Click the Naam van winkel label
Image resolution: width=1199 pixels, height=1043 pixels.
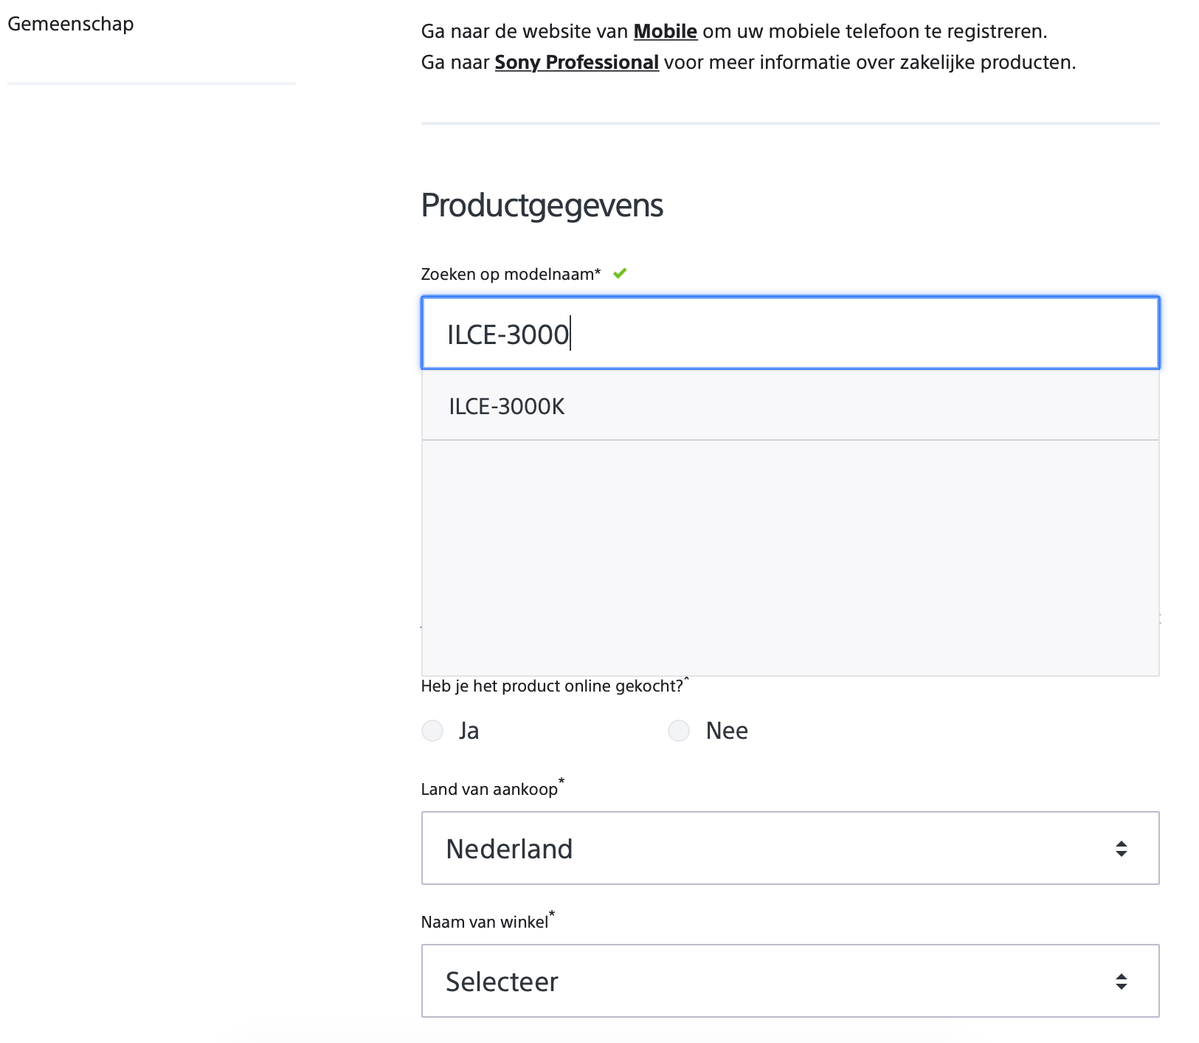[484, 922]
